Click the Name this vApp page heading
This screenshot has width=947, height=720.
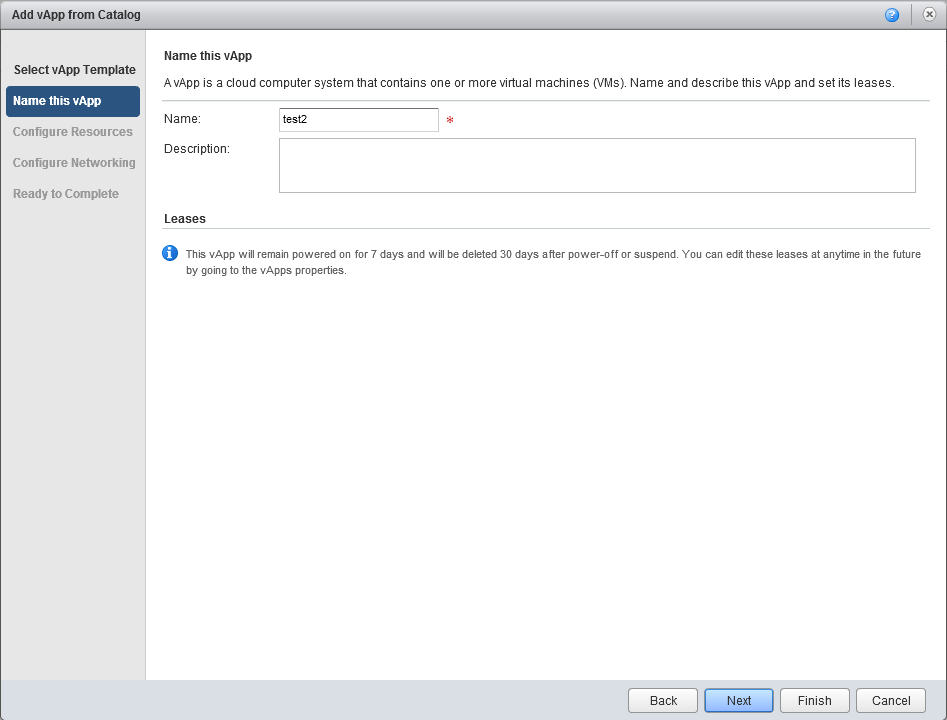[x=208, y=56]
